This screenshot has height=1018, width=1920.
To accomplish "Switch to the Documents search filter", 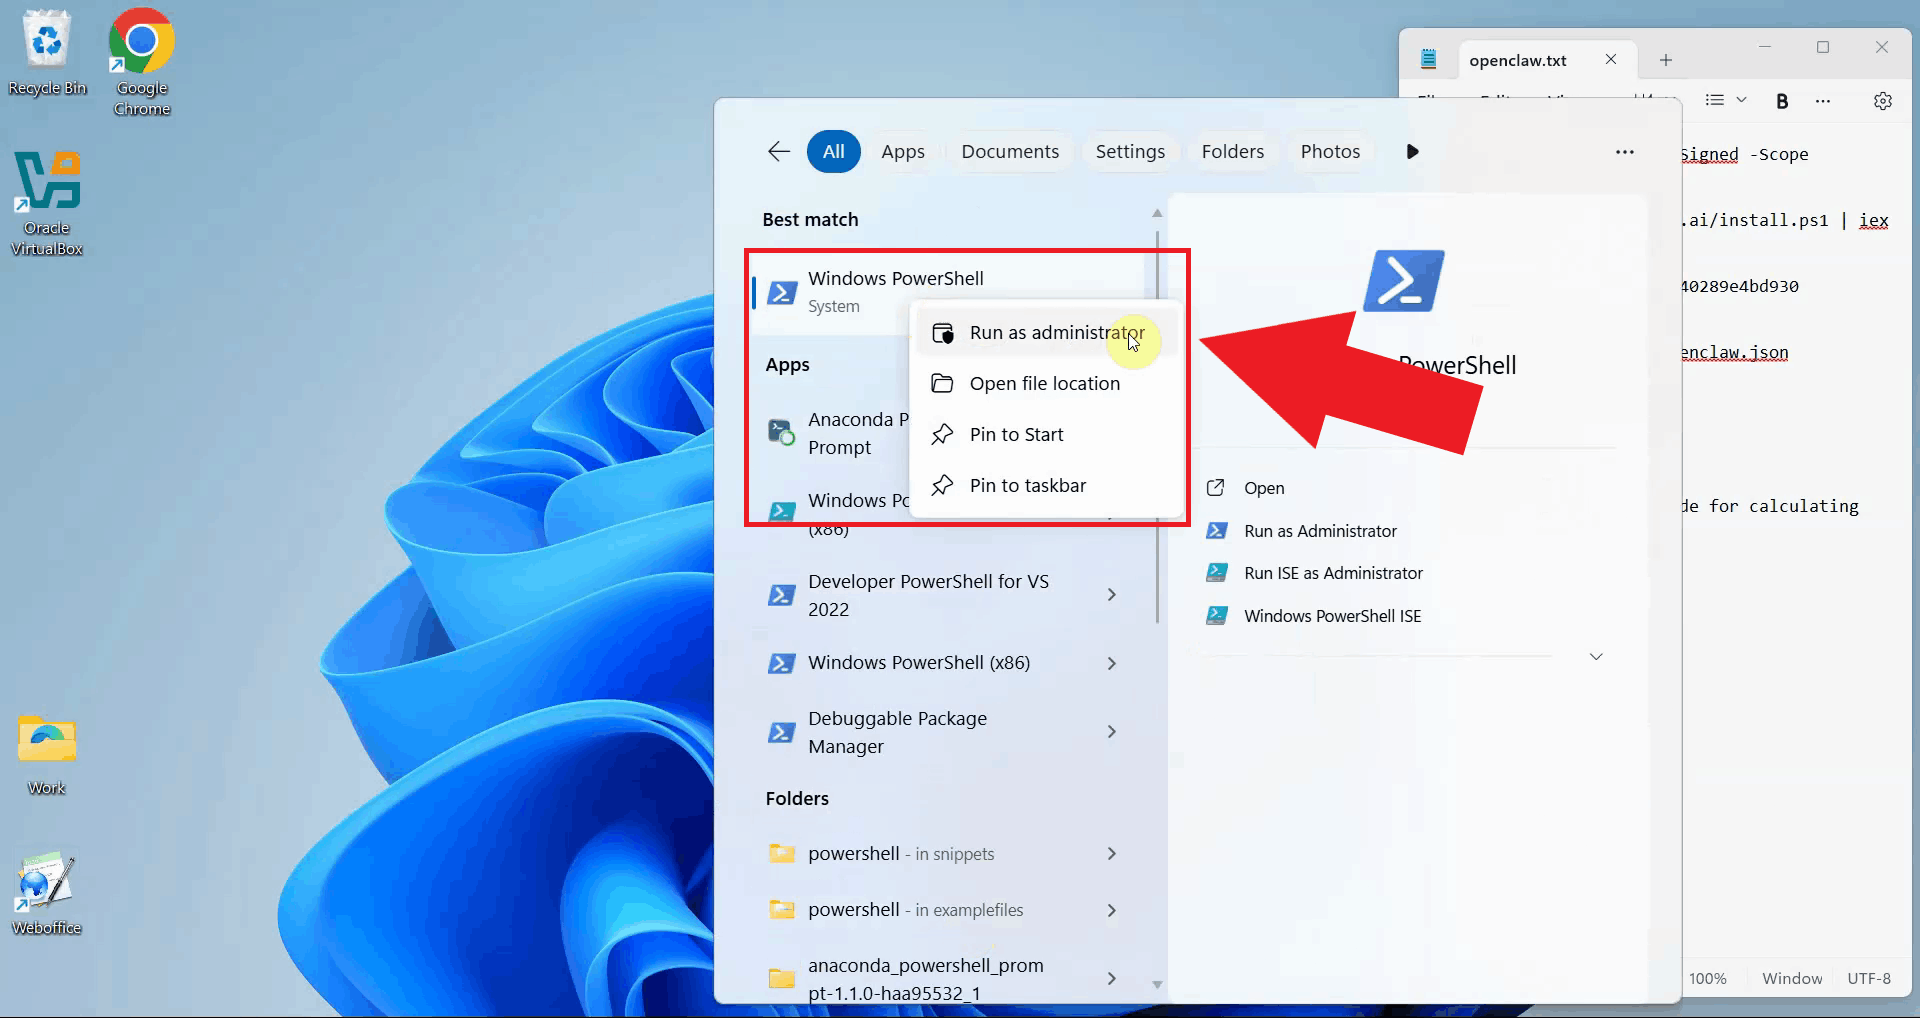I will [1009, 152].
